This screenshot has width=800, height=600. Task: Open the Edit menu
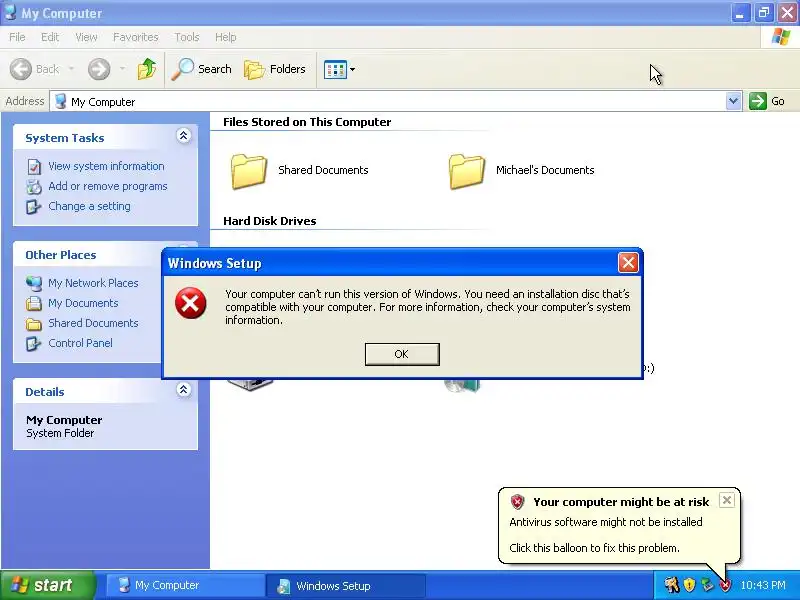(49, 37)
